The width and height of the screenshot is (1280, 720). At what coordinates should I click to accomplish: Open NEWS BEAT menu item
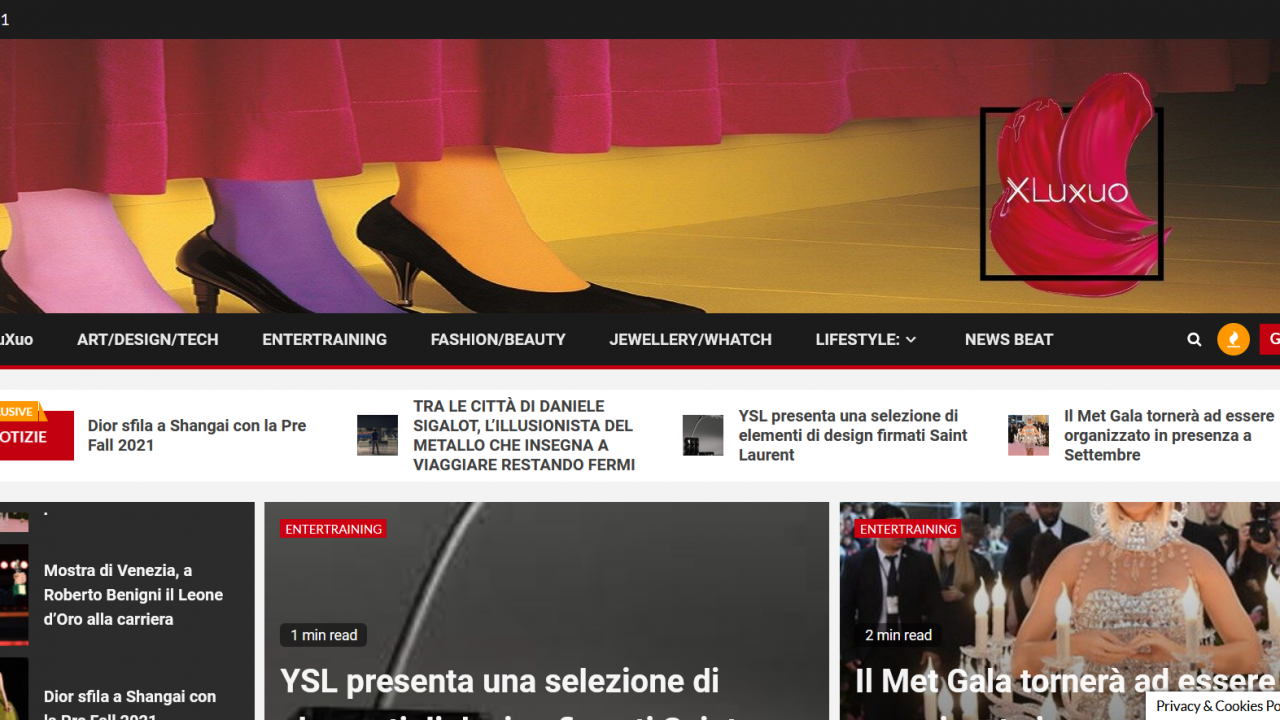tap(1008, 340)
